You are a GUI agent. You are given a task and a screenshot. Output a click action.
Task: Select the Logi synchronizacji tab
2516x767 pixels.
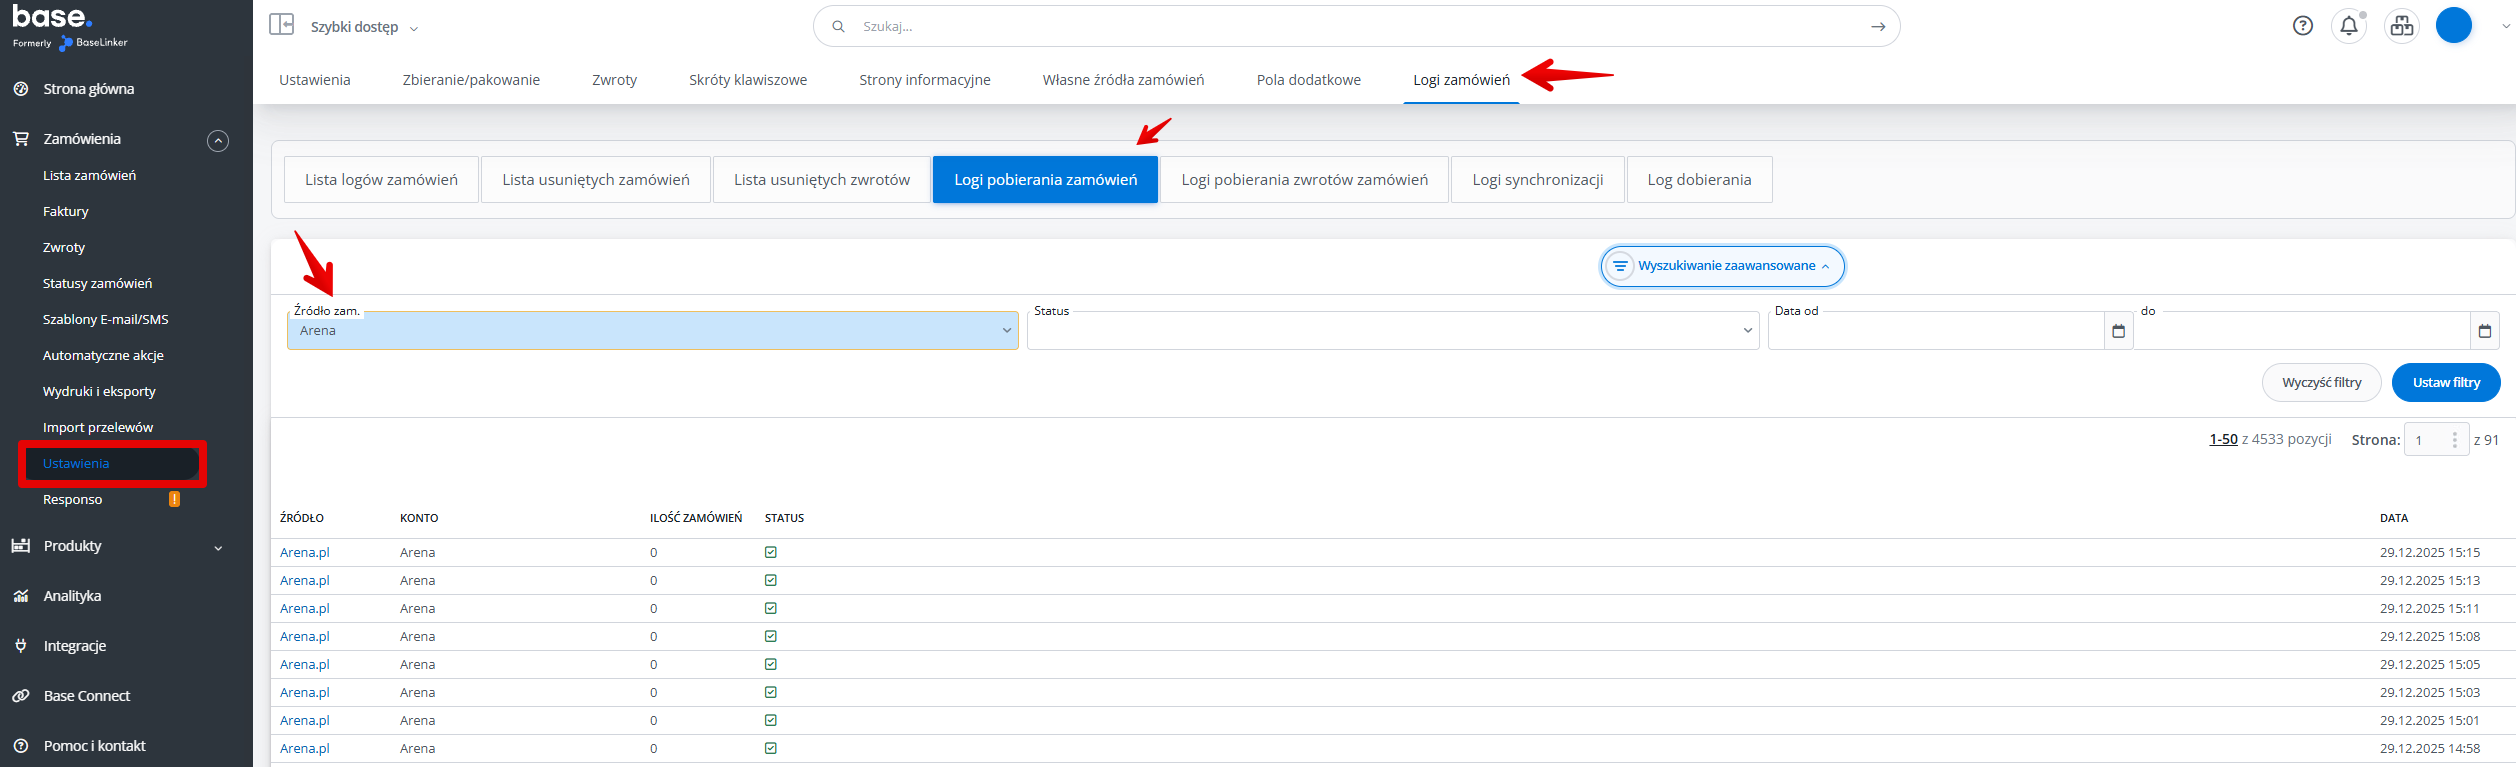pos(1537,180)
